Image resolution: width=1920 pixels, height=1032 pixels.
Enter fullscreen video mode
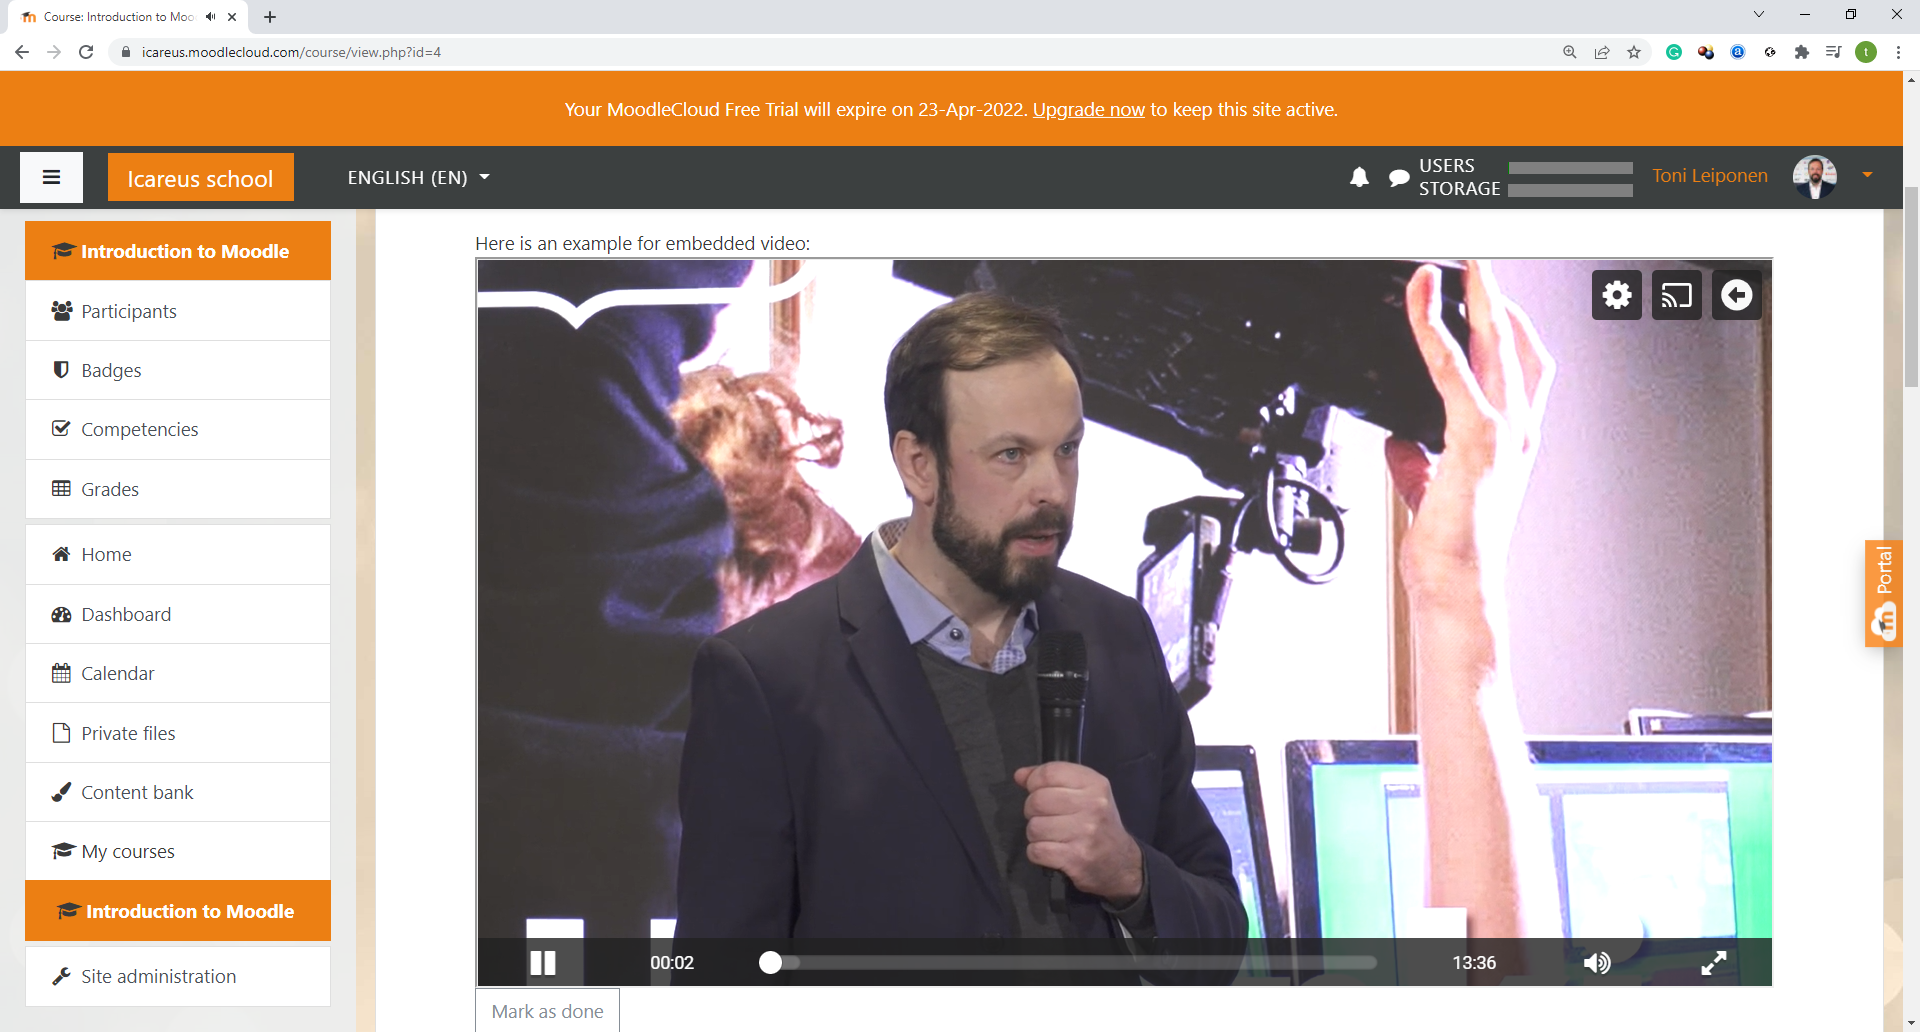pos(1713,963)
